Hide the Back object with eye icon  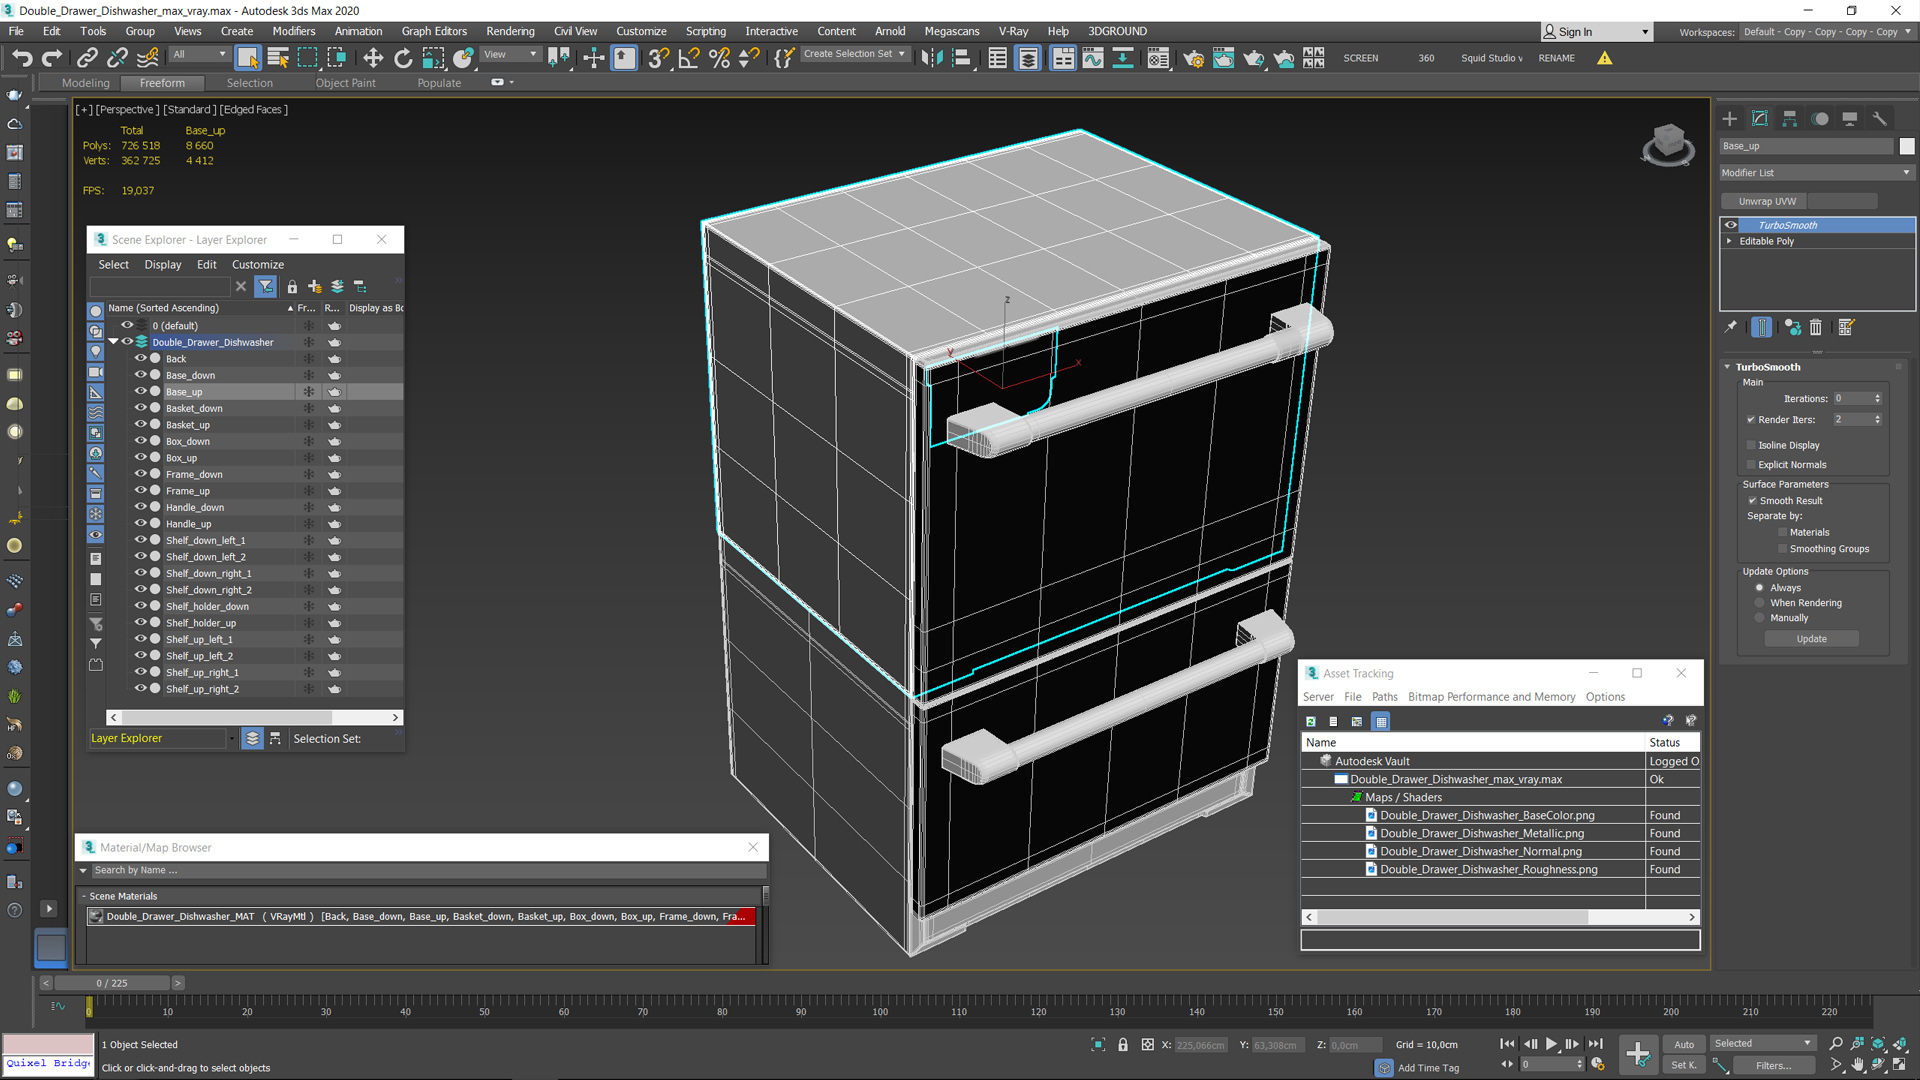tap(141, 358)
